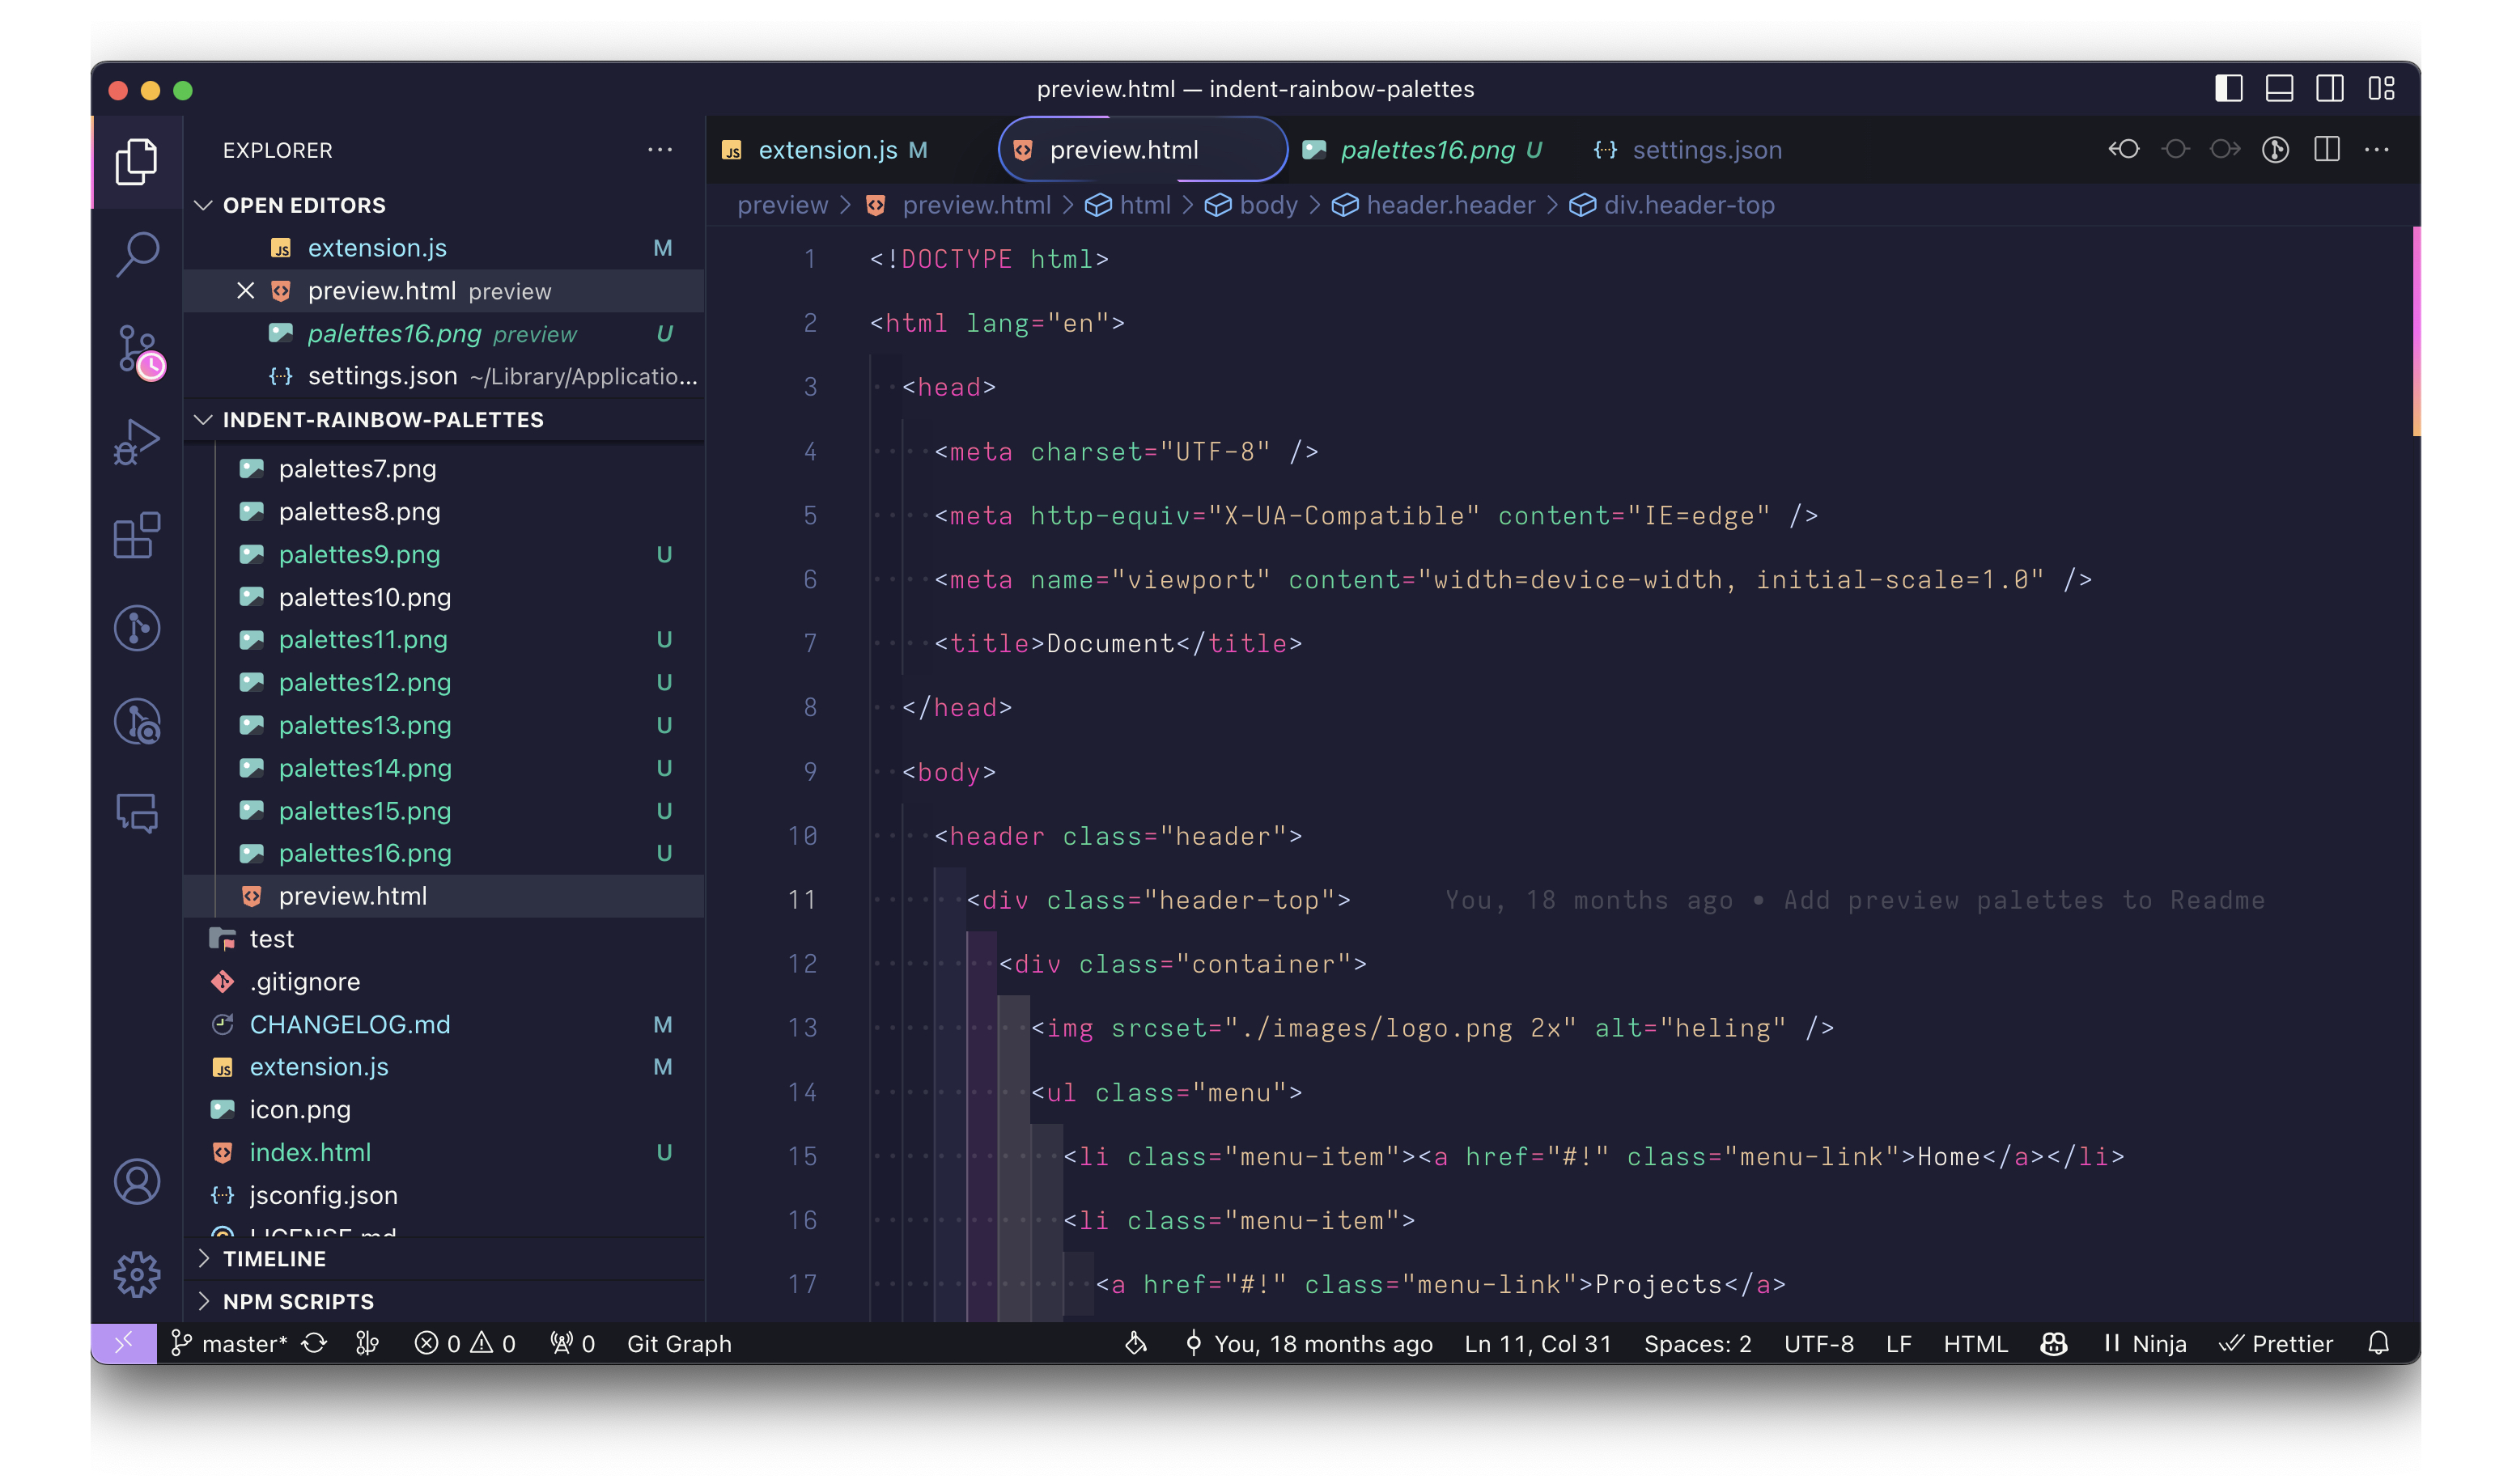The image size is (2512, 1484).
Task: Open the Accounts icon
Action: coord(137,1181)
